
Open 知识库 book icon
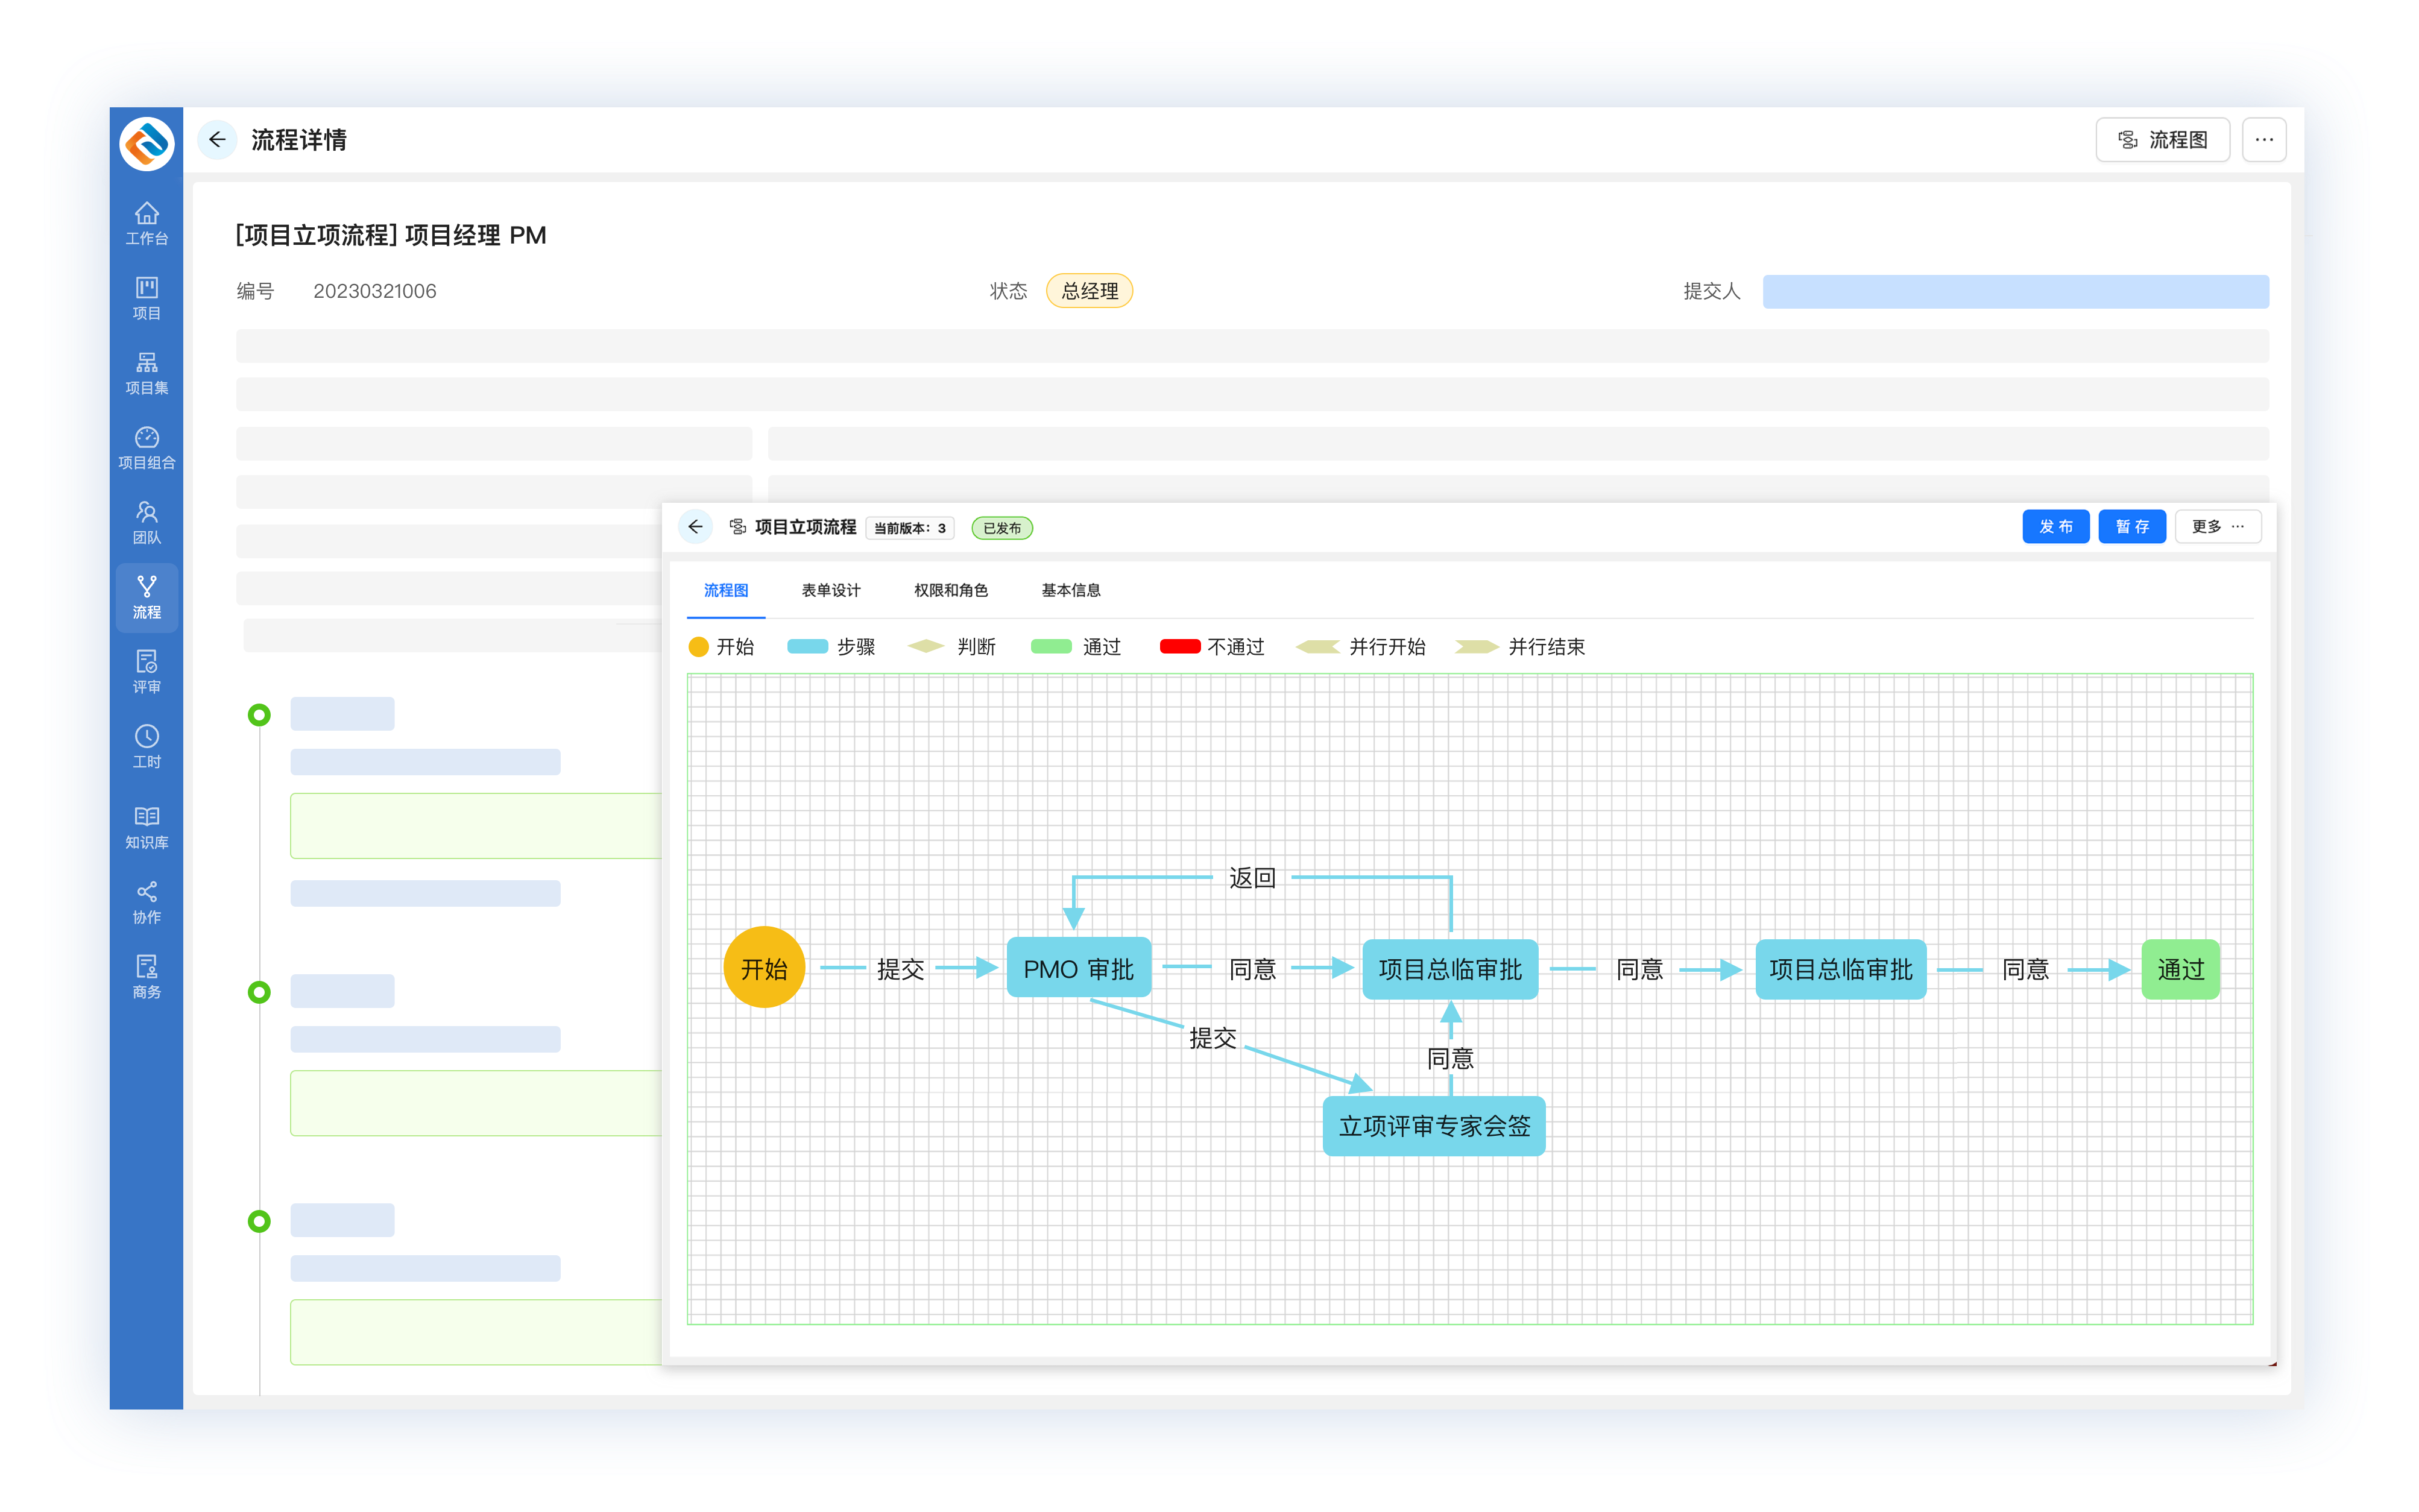[x=146, y=826]
